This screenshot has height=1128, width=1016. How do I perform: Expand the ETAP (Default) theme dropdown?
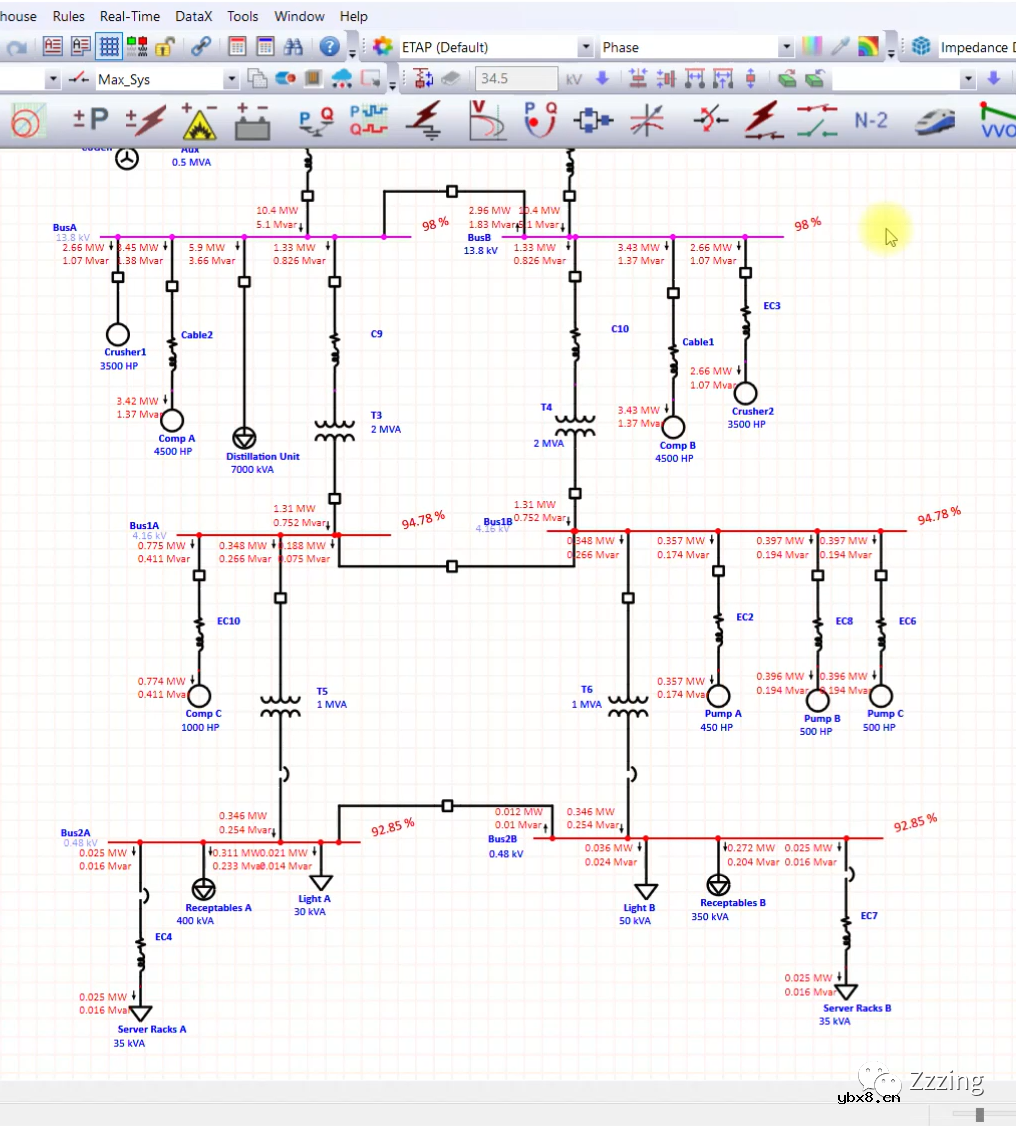pos(585,48)
